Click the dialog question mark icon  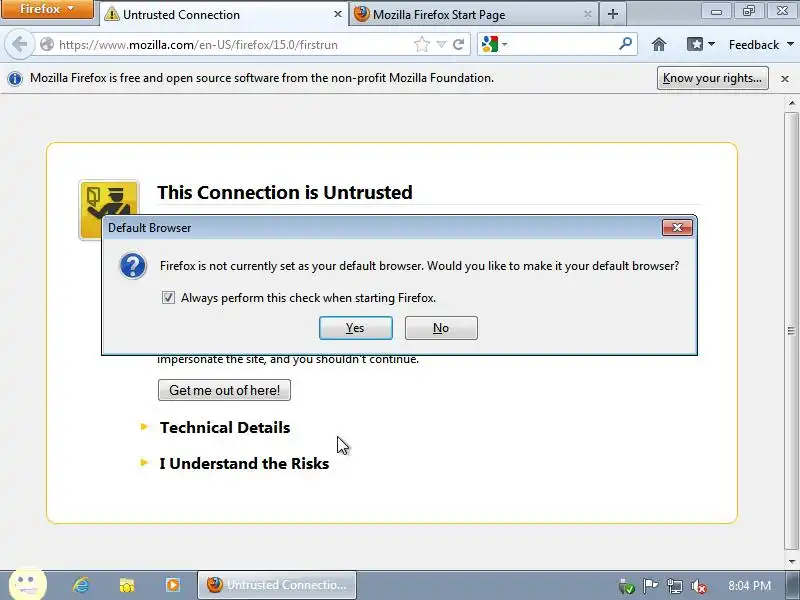[x=133, y=266]
